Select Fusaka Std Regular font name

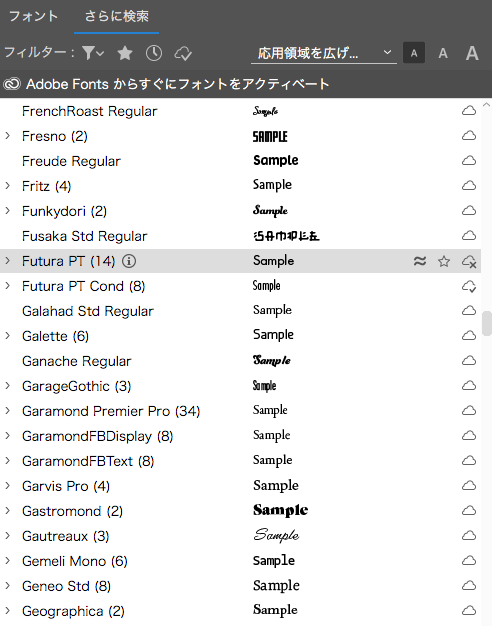[85, 236]
